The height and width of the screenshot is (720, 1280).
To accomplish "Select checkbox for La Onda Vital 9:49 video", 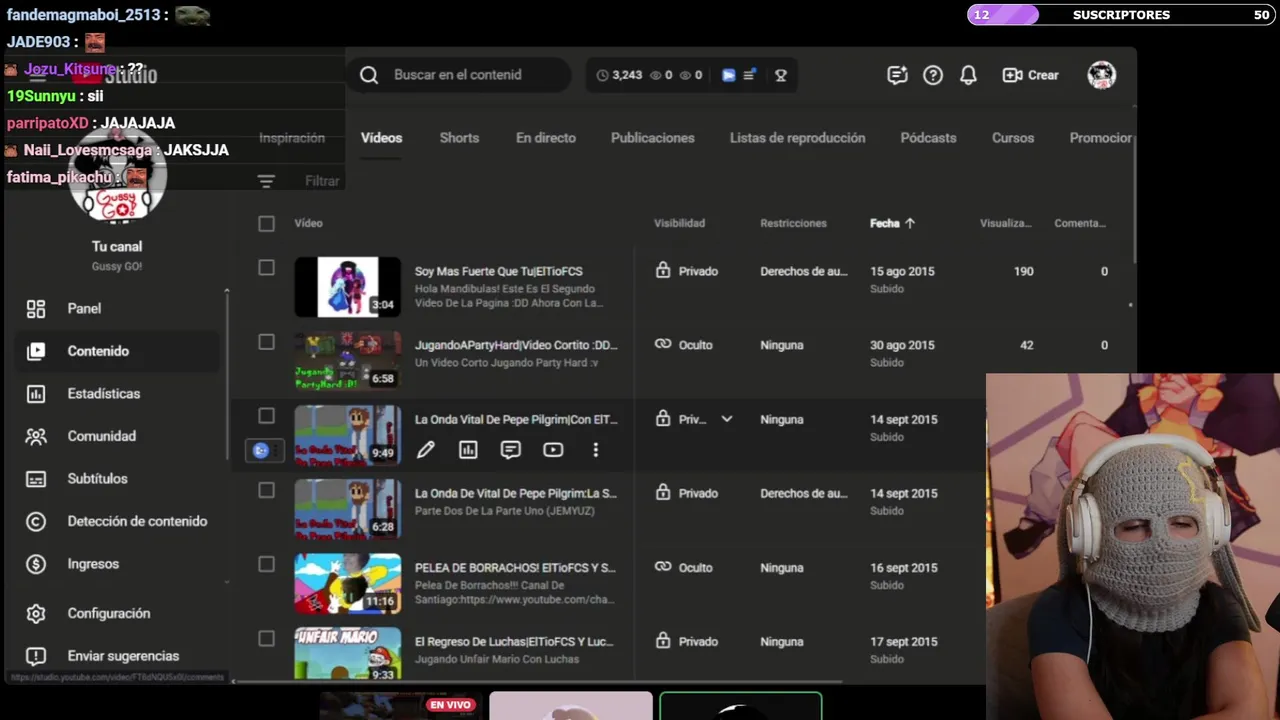I will pyautogui.click(x=266, y=416).
